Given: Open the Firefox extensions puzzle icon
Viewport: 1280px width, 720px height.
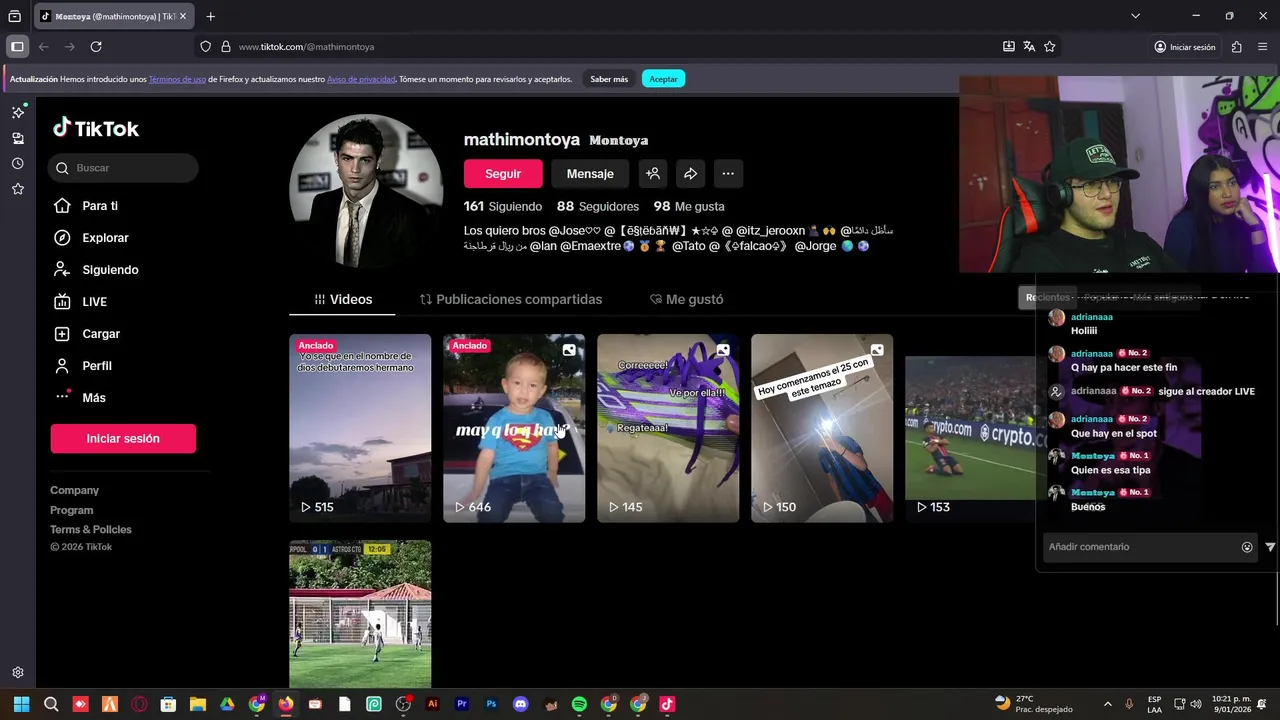Looking at the screenshot, I should tap(1237, 47).
